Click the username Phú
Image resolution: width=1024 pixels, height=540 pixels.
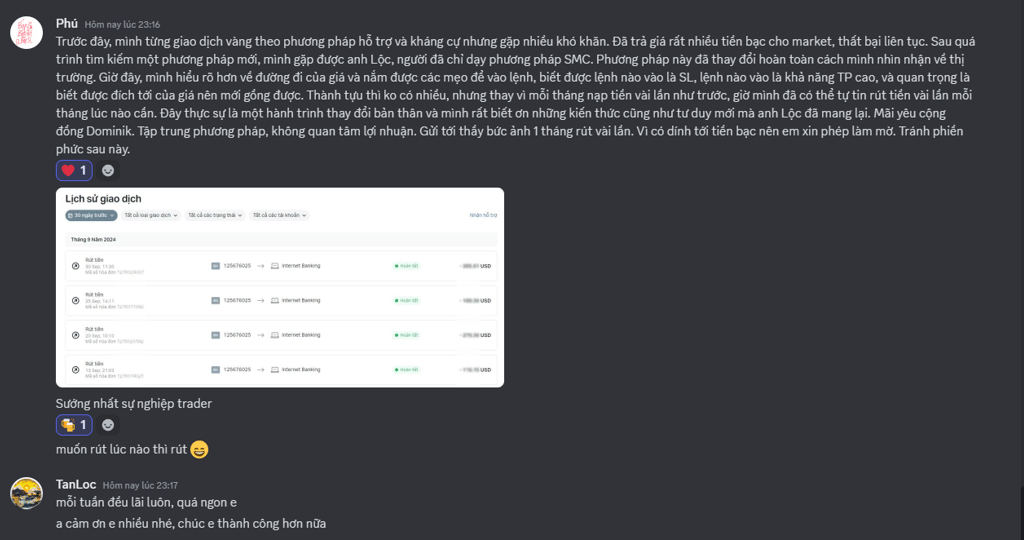tap(67, 24)
